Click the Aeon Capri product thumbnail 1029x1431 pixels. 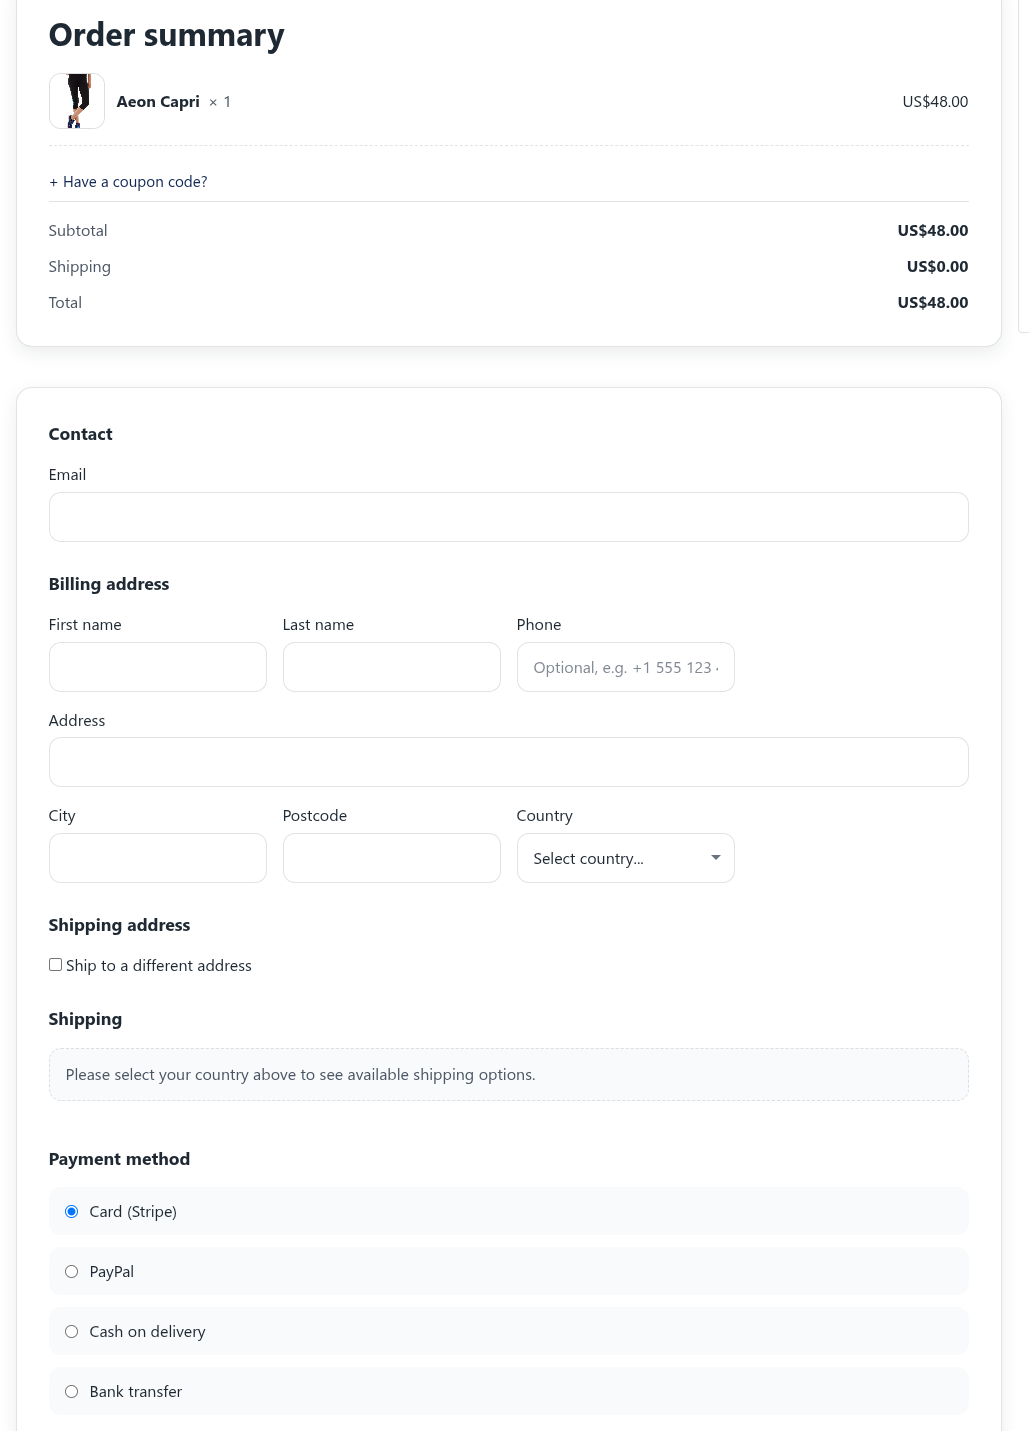(x=76, y=101)
